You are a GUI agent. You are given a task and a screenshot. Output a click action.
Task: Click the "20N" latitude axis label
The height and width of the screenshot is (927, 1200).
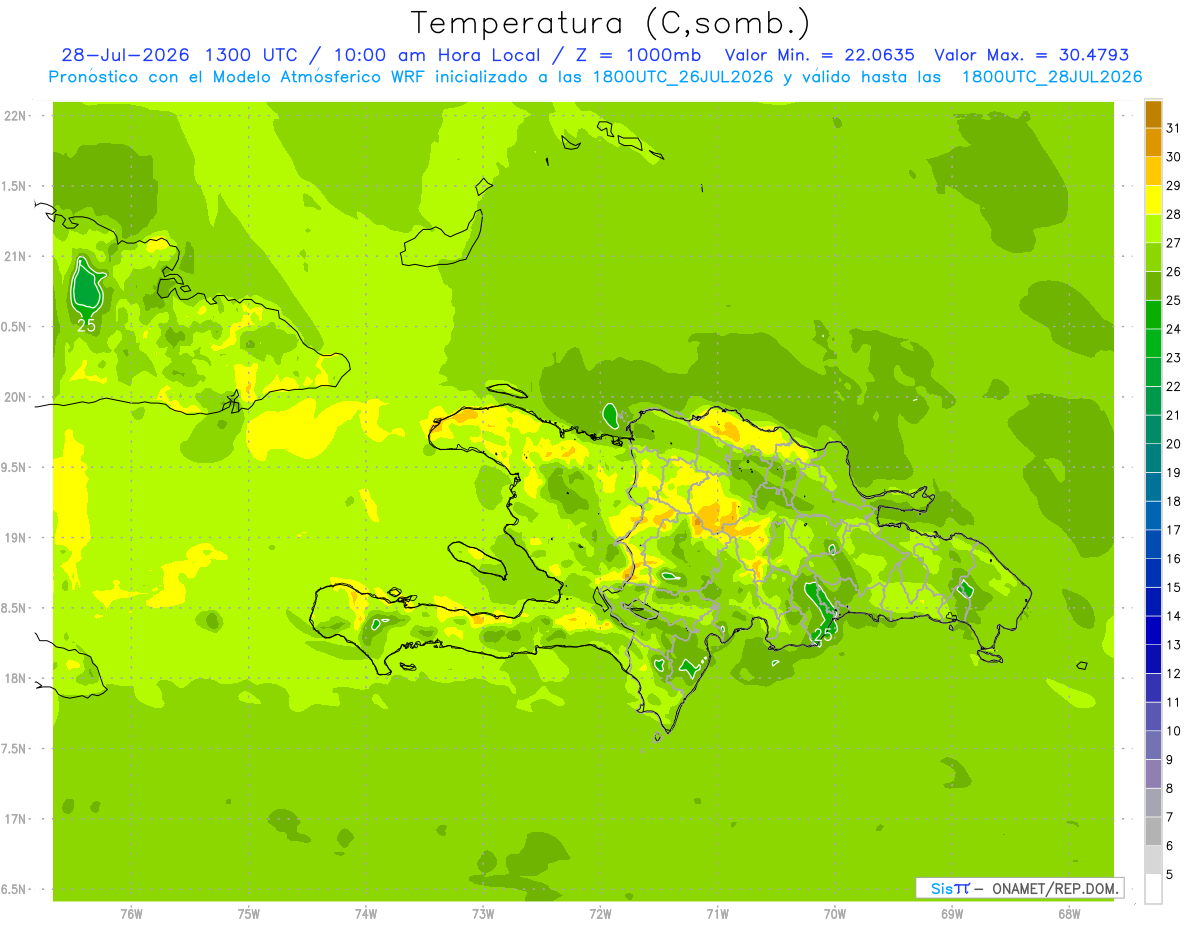pos(14,397)
